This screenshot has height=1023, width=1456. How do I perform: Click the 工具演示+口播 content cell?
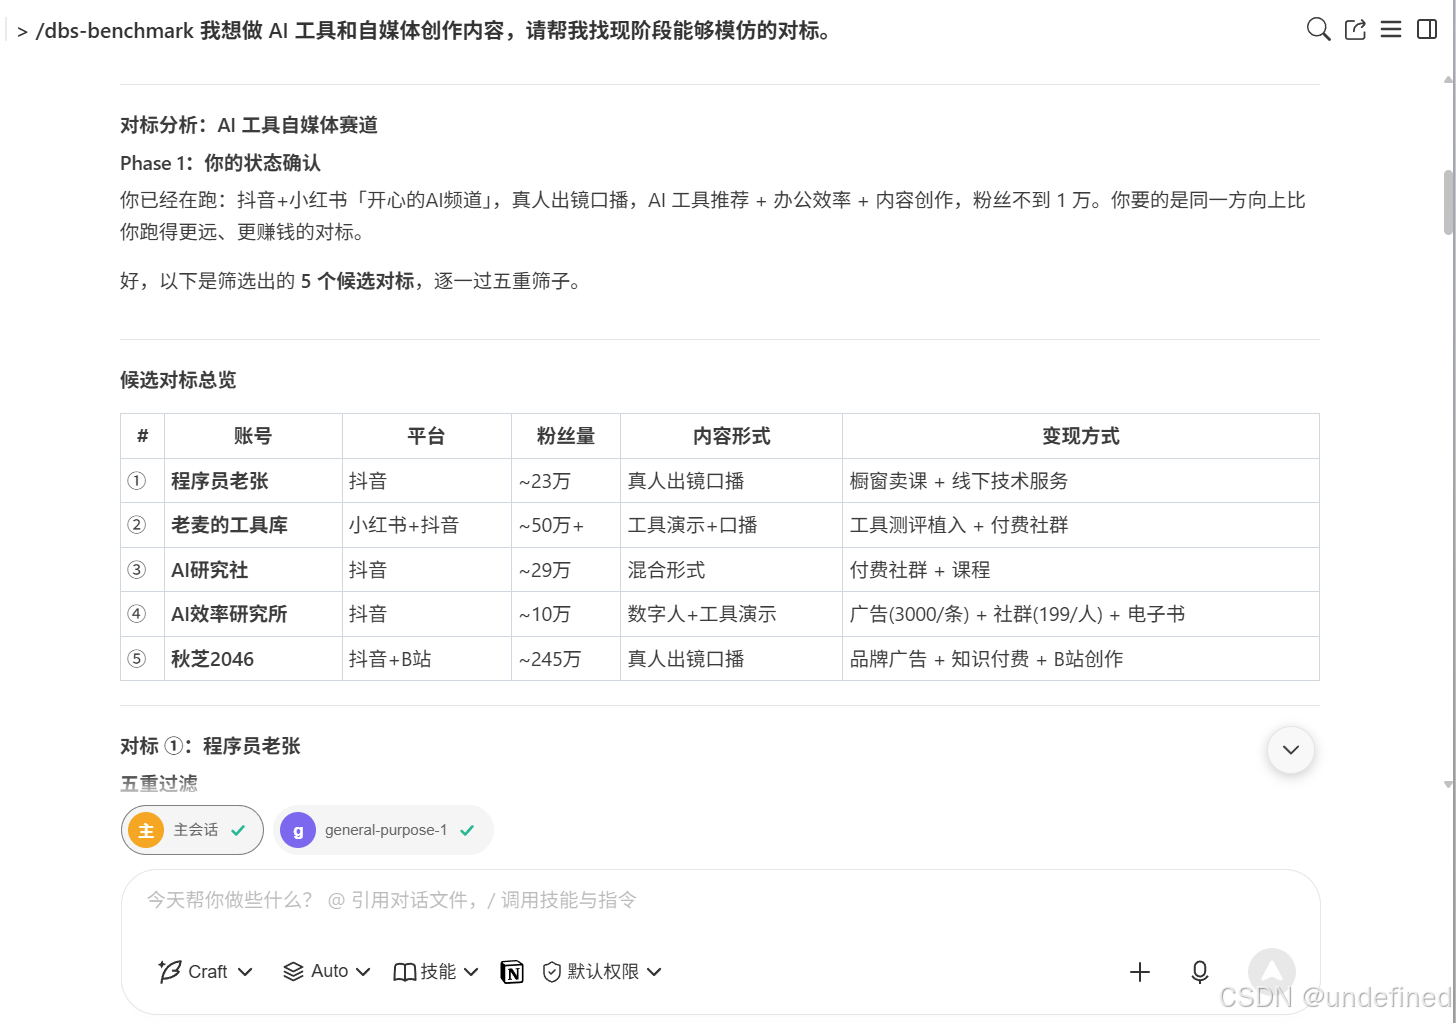(731, 525)
